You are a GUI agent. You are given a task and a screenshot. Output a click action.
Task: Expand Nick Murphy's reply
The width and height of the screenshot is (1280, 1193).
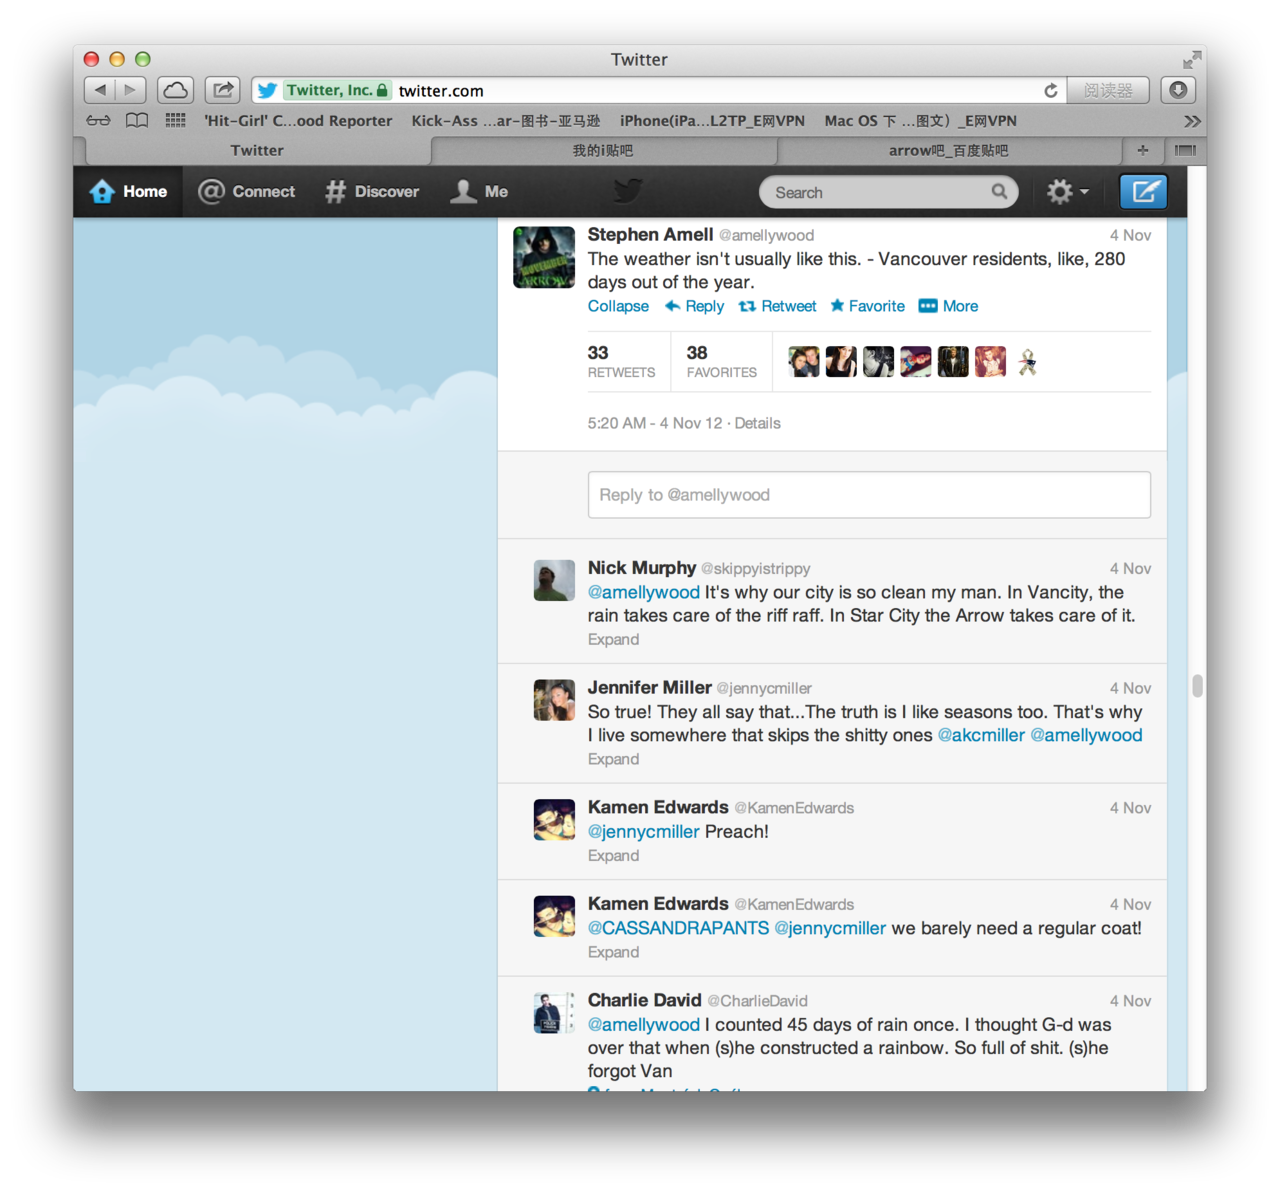(613, 639)
